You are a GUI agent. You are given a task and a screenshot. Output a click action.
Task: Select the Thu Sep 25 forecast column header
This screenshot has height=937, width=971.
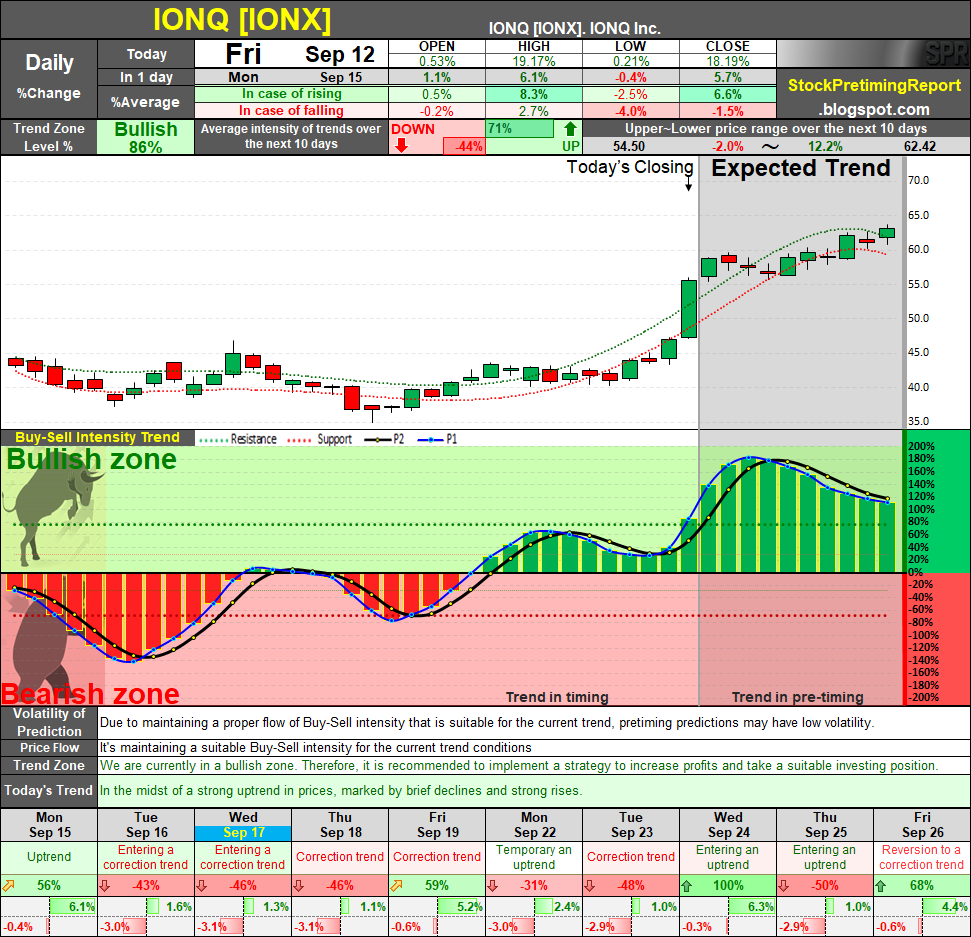pyautogui.click(x=825, y=825)
